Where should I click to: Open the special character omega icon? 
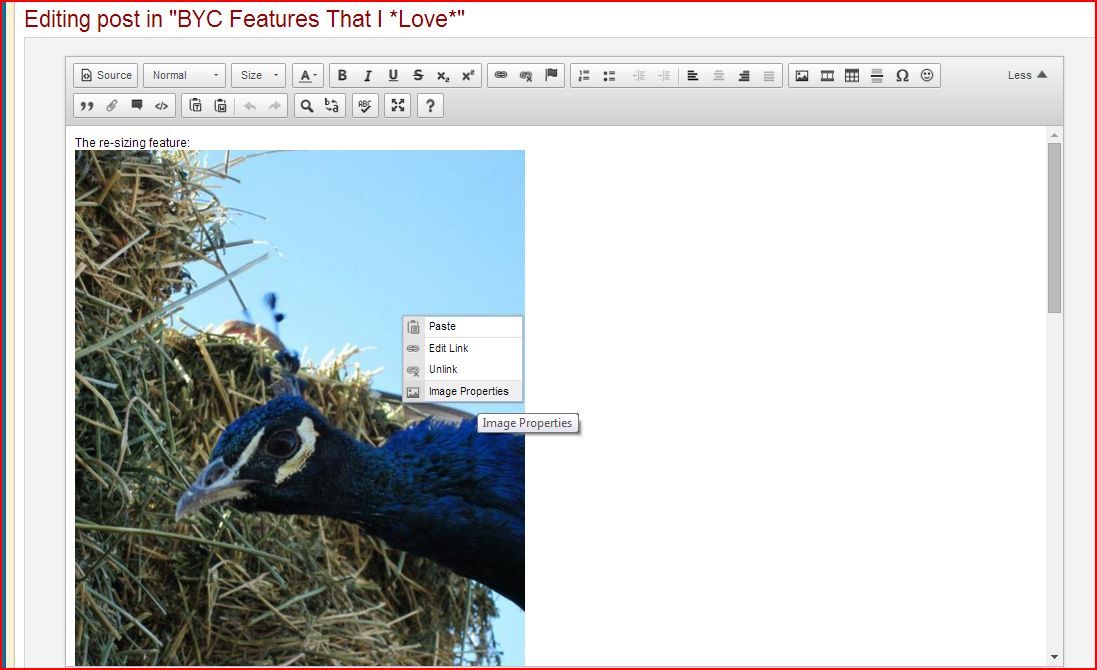point(902,76)
